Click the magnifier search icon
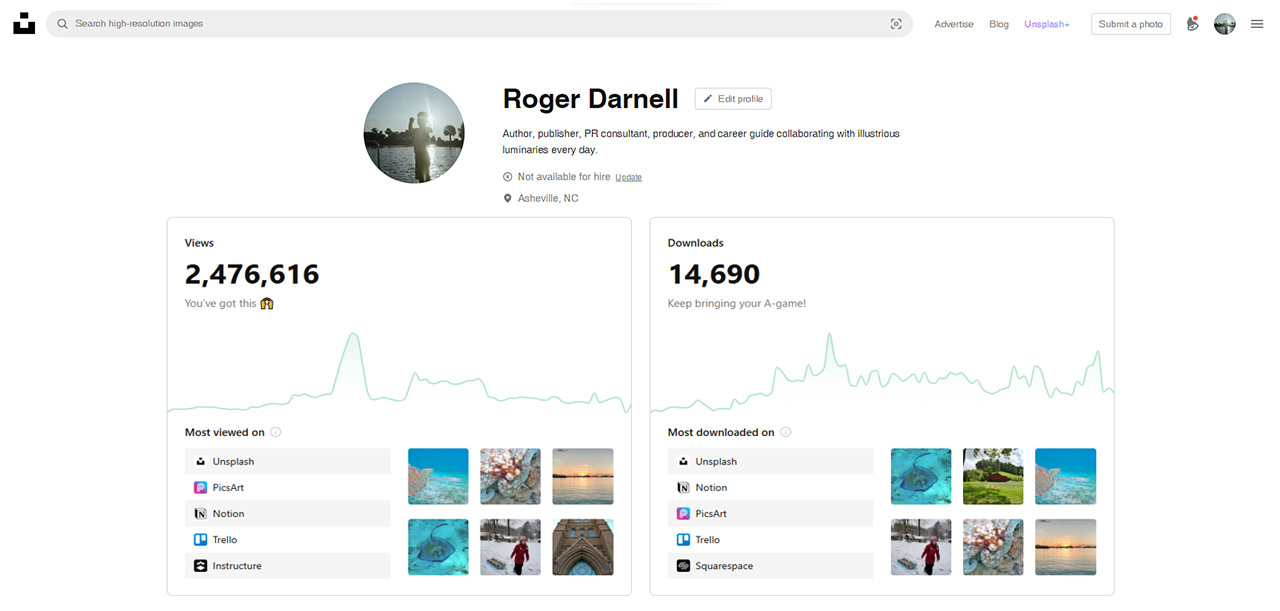The height and width of the screenshot is (611, 1280). pos(63,24)
